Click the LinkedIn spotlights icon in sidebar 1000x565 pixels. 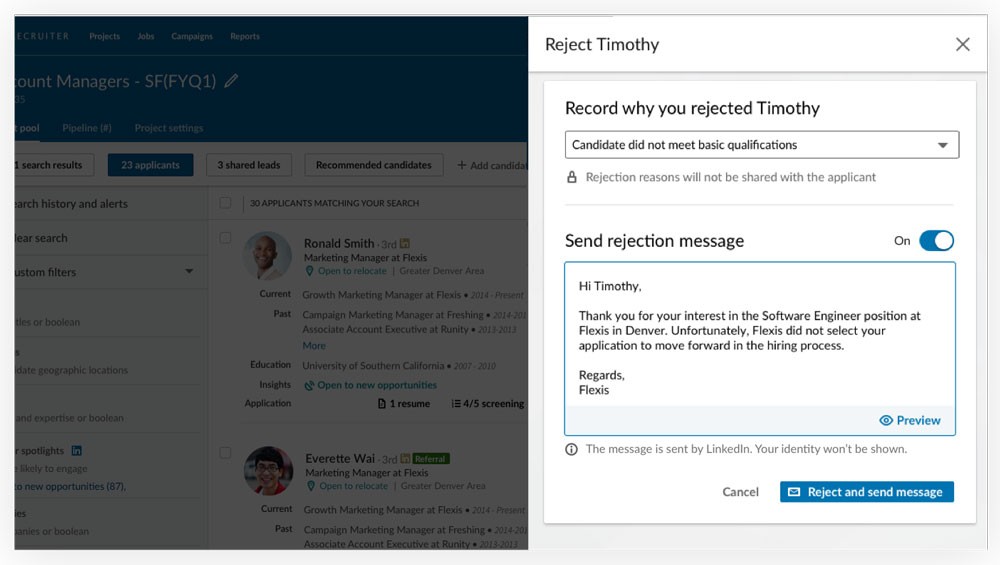coord(77,450)
